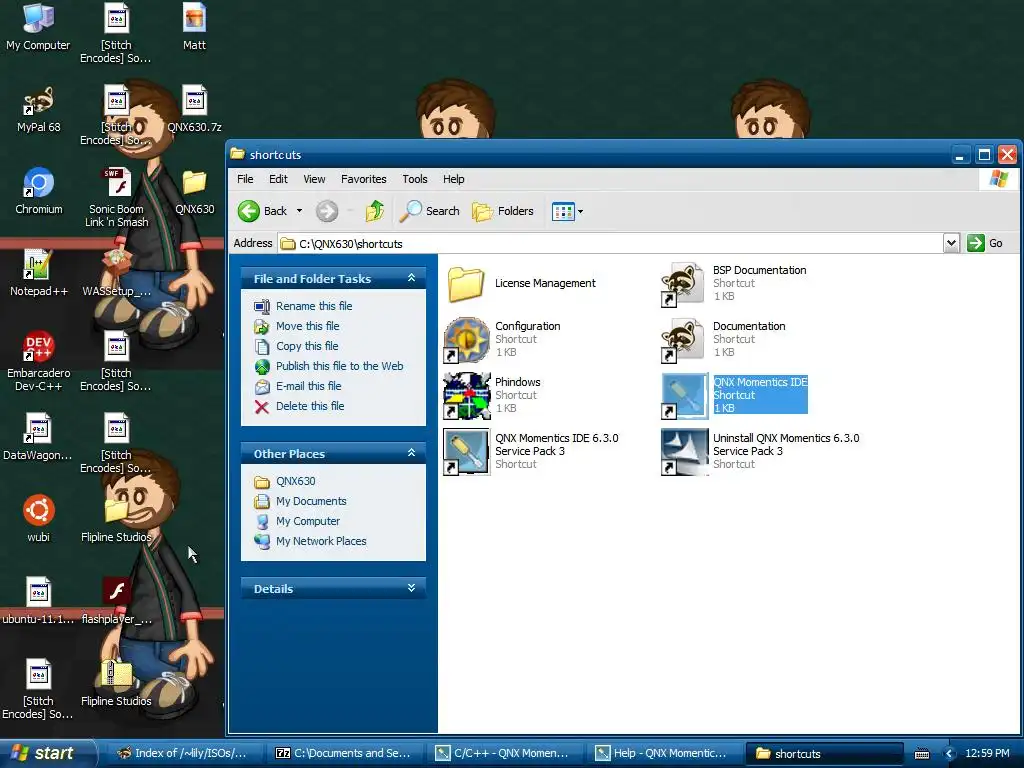1024x768 pixels.
Task: Toggle the Folders pane
Action: coord(503,211)
